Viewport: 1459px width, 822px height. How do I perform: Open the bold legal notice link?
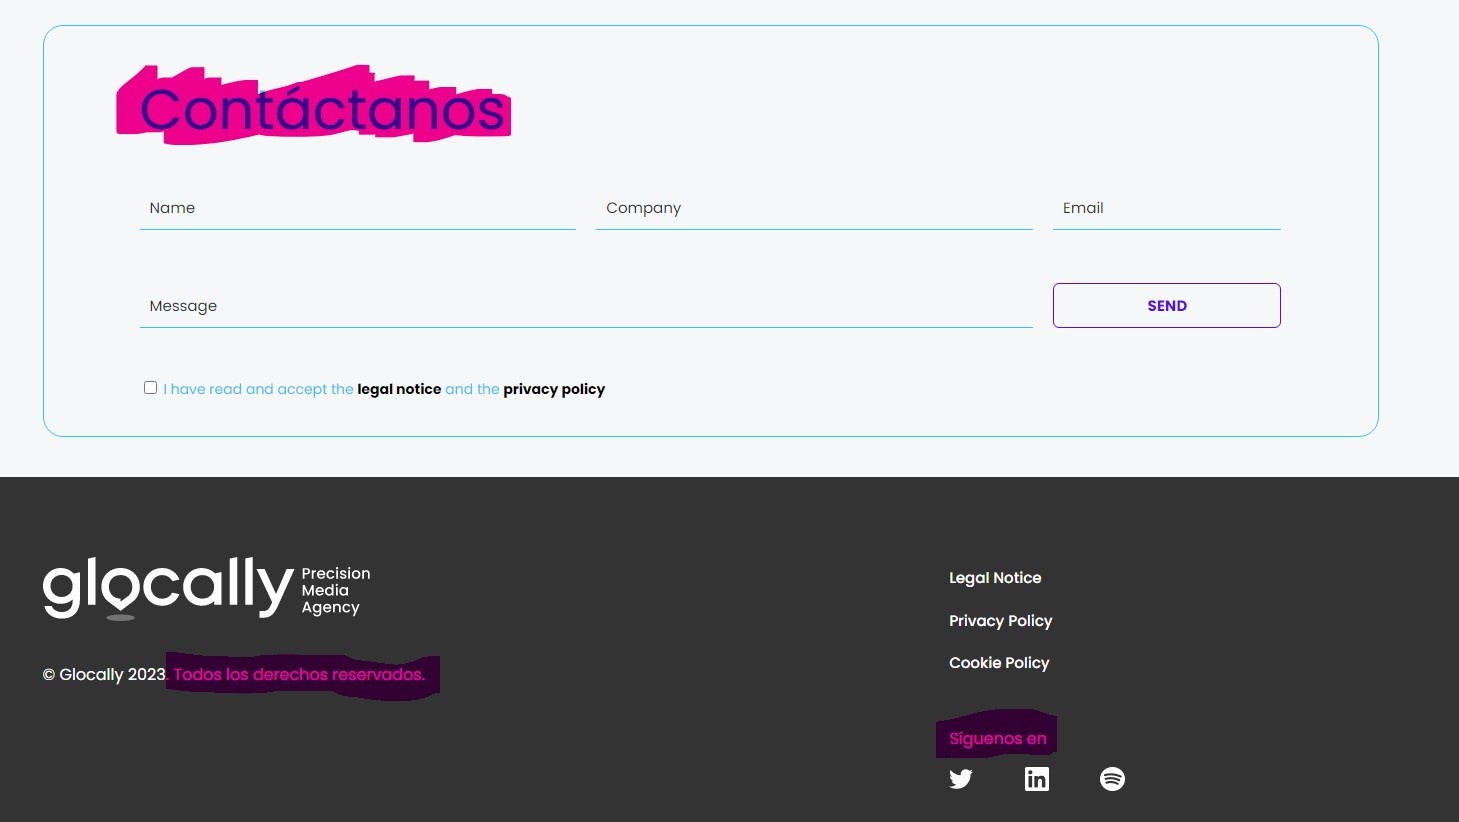click(x=399, y=389)
